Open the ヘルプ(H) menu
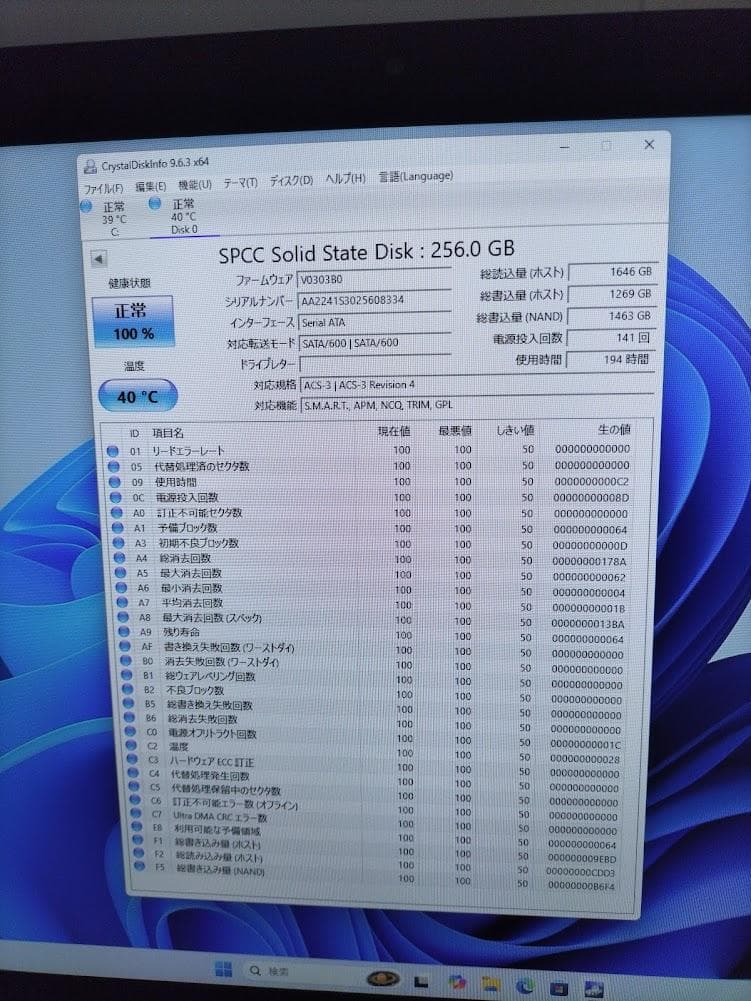The image size is (751, 1001). pyautogui.click(x=345, y=178)
